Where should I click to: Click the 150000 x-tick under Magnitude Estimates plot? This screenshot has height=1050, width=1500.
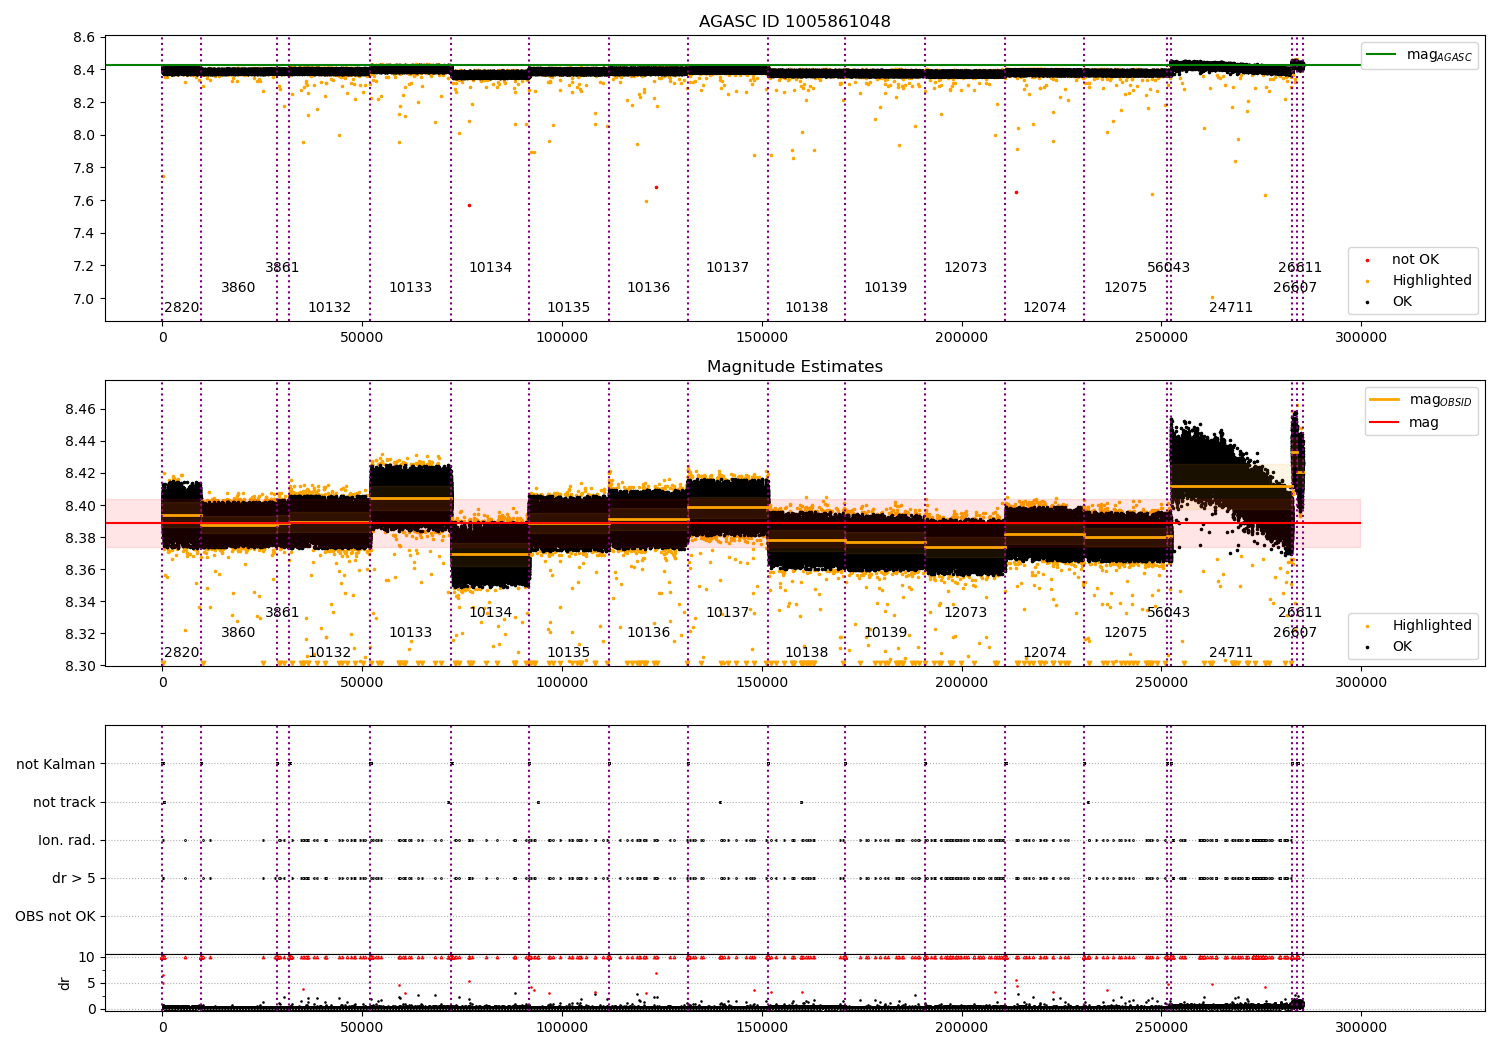pos(762,683)
